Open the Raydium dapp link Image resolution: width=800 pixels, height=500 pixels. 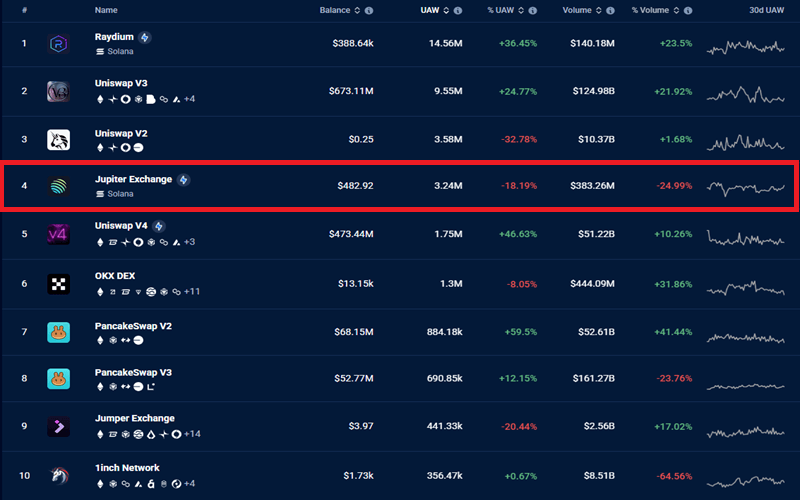pyautogui.click(x=114, y=37)
